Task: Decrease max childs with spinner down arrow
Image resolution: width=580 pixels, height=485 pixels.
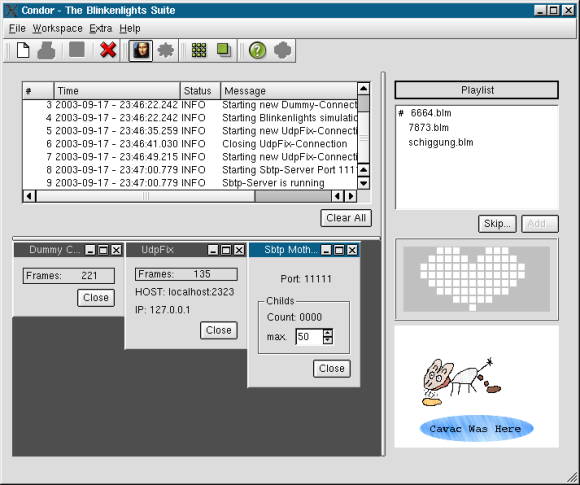Action: coord(328,340)
